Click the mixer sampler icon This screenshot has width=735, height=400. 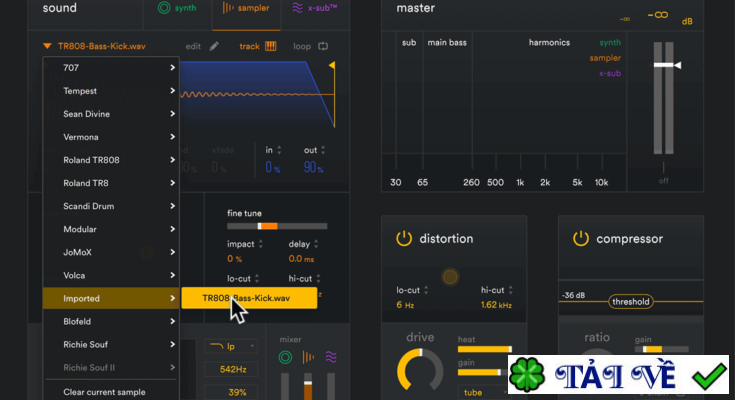[x=308, y=357]
